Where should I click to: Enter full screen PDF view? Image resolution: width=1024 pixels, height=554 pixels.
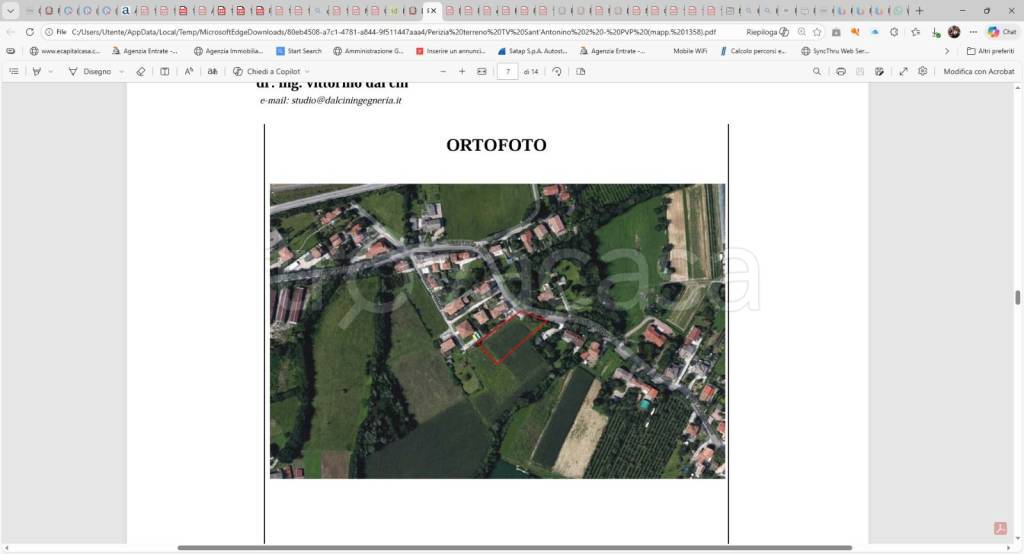tap(904, 72)
